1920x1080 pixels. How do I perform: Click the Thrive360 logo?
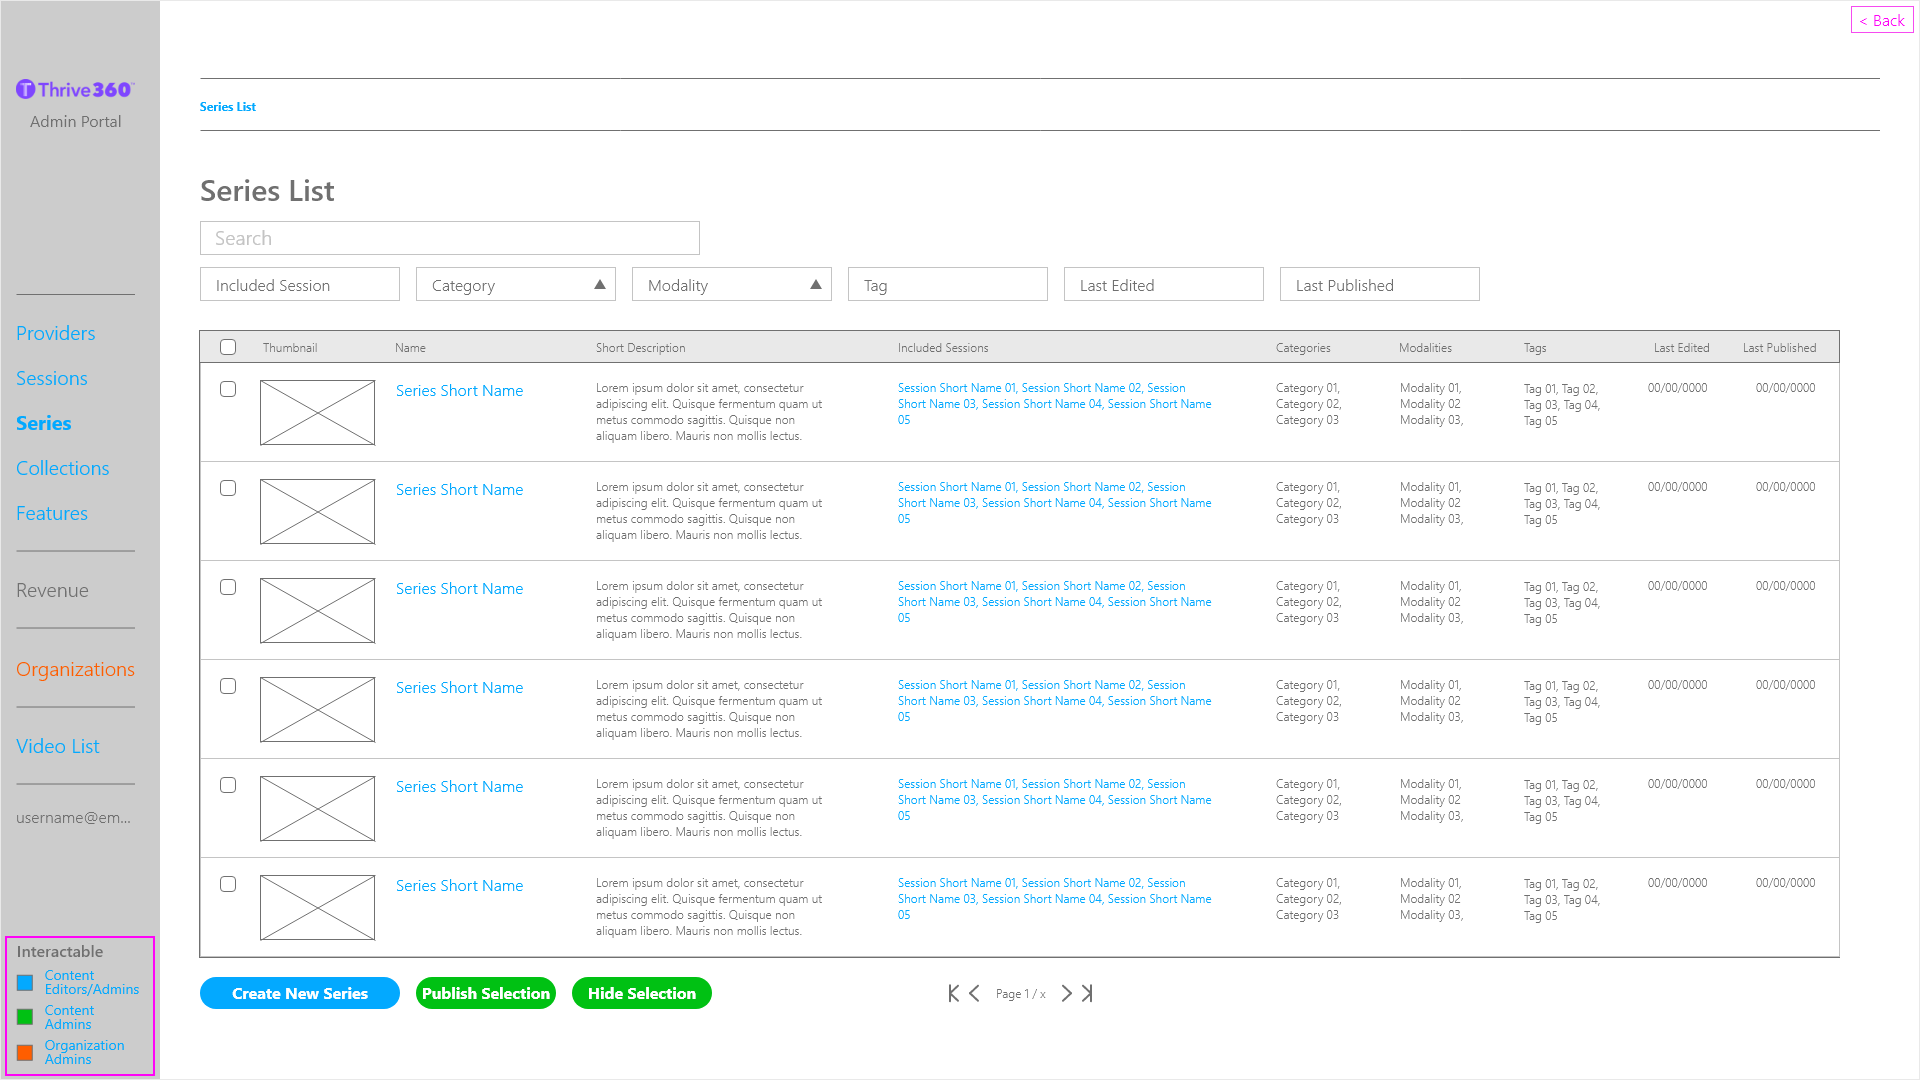tap(75, 90)
